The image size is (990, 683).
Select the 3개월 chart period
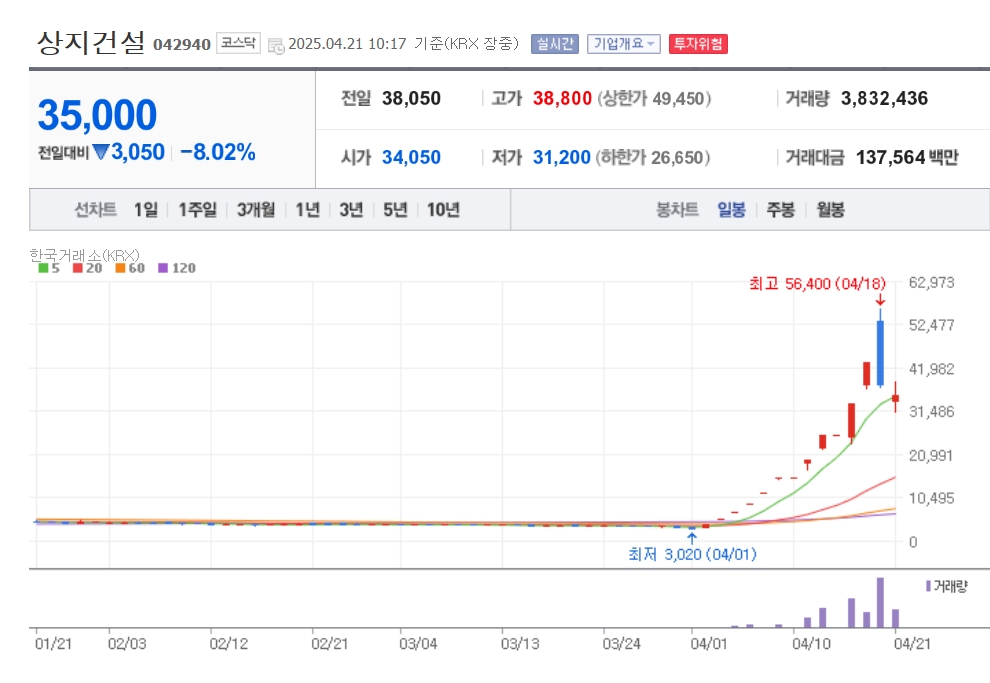[x=256, y=210]
